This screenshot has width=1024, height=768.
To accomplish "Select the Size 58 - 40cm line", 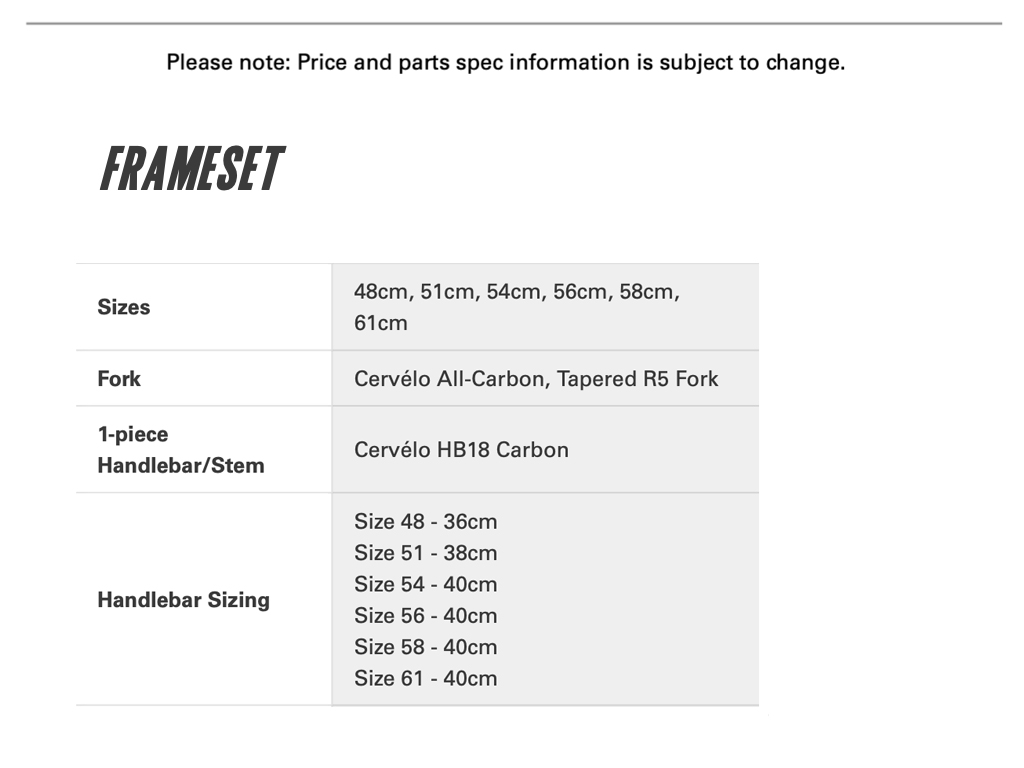I will tap(425, 646).
